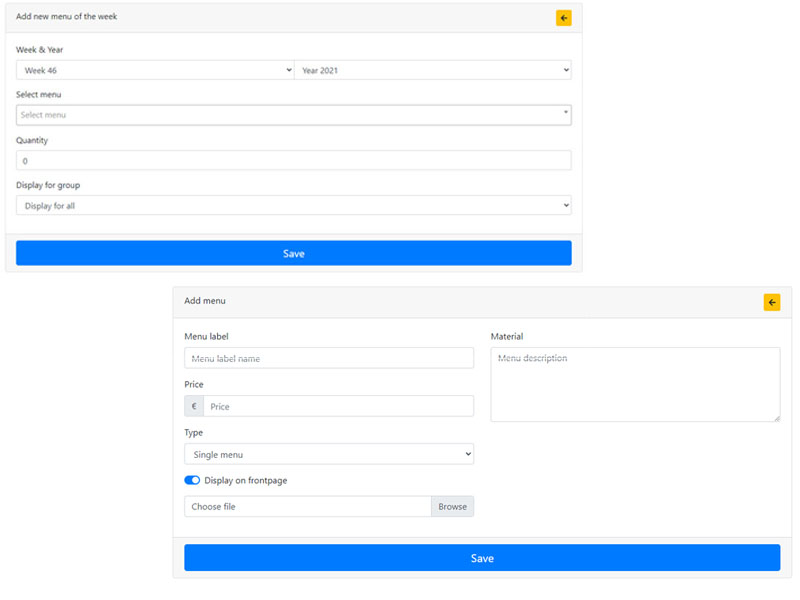Click the back arrow on weekly menu form
The height and width of the screenshot is (600, 800).
coord(563,17)
